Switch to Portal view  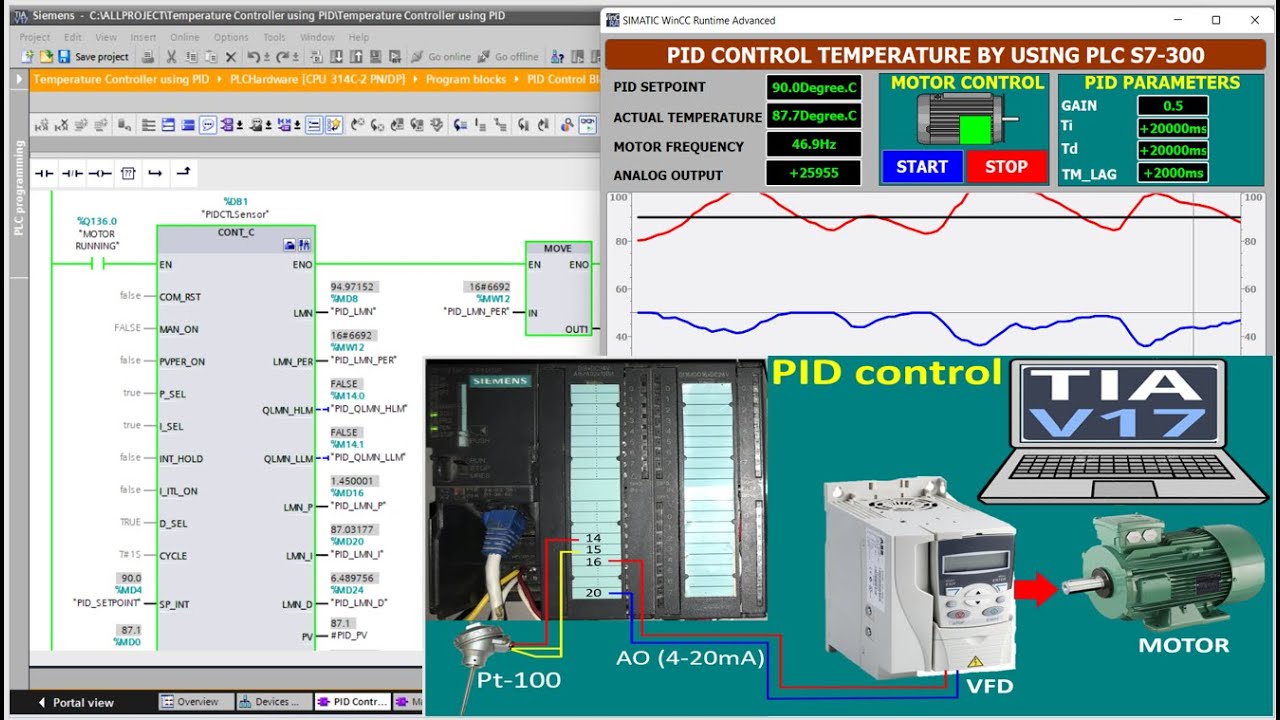75,702
